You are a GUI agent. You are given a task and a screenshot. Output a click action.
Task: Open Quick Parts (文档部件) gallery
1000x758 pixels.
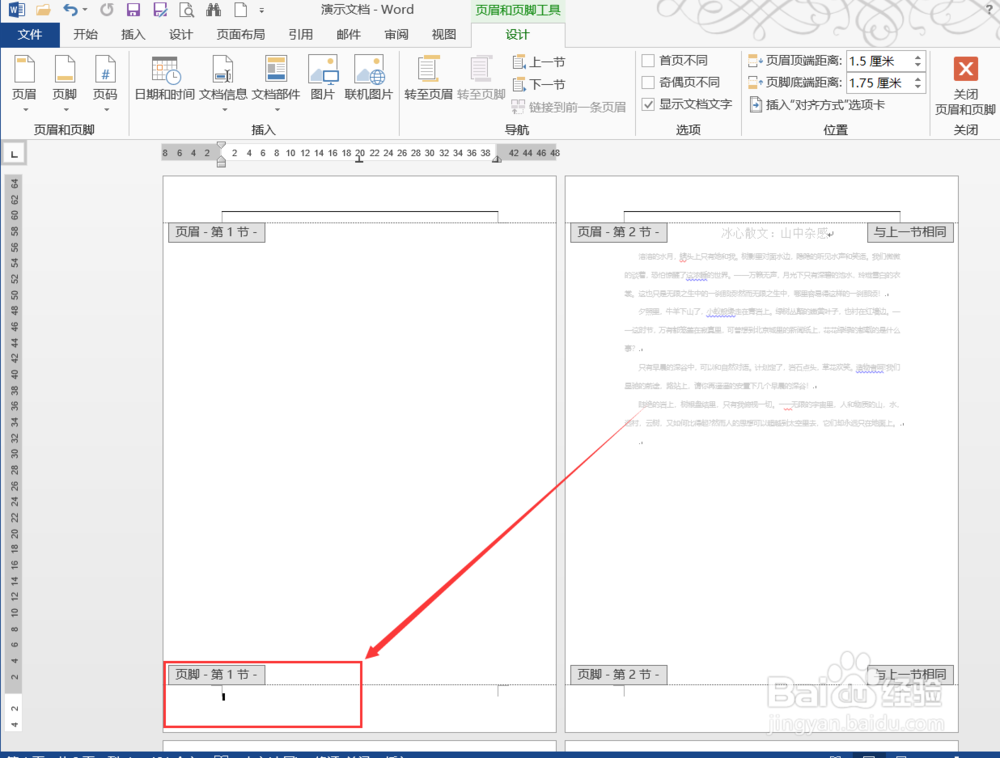point(277,80)
